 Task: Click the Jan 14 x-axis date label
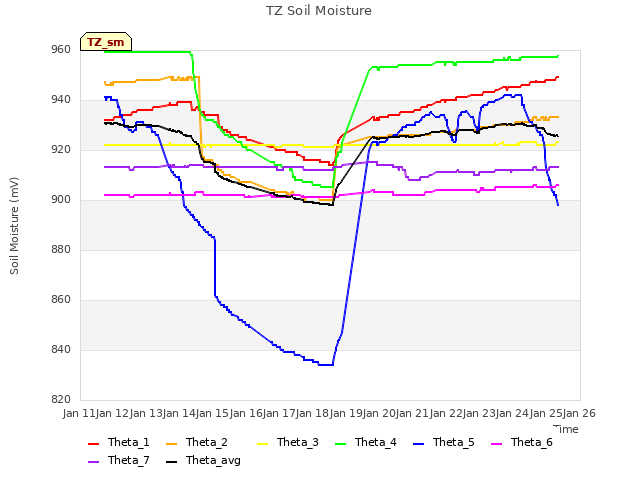tap(179, 413)
